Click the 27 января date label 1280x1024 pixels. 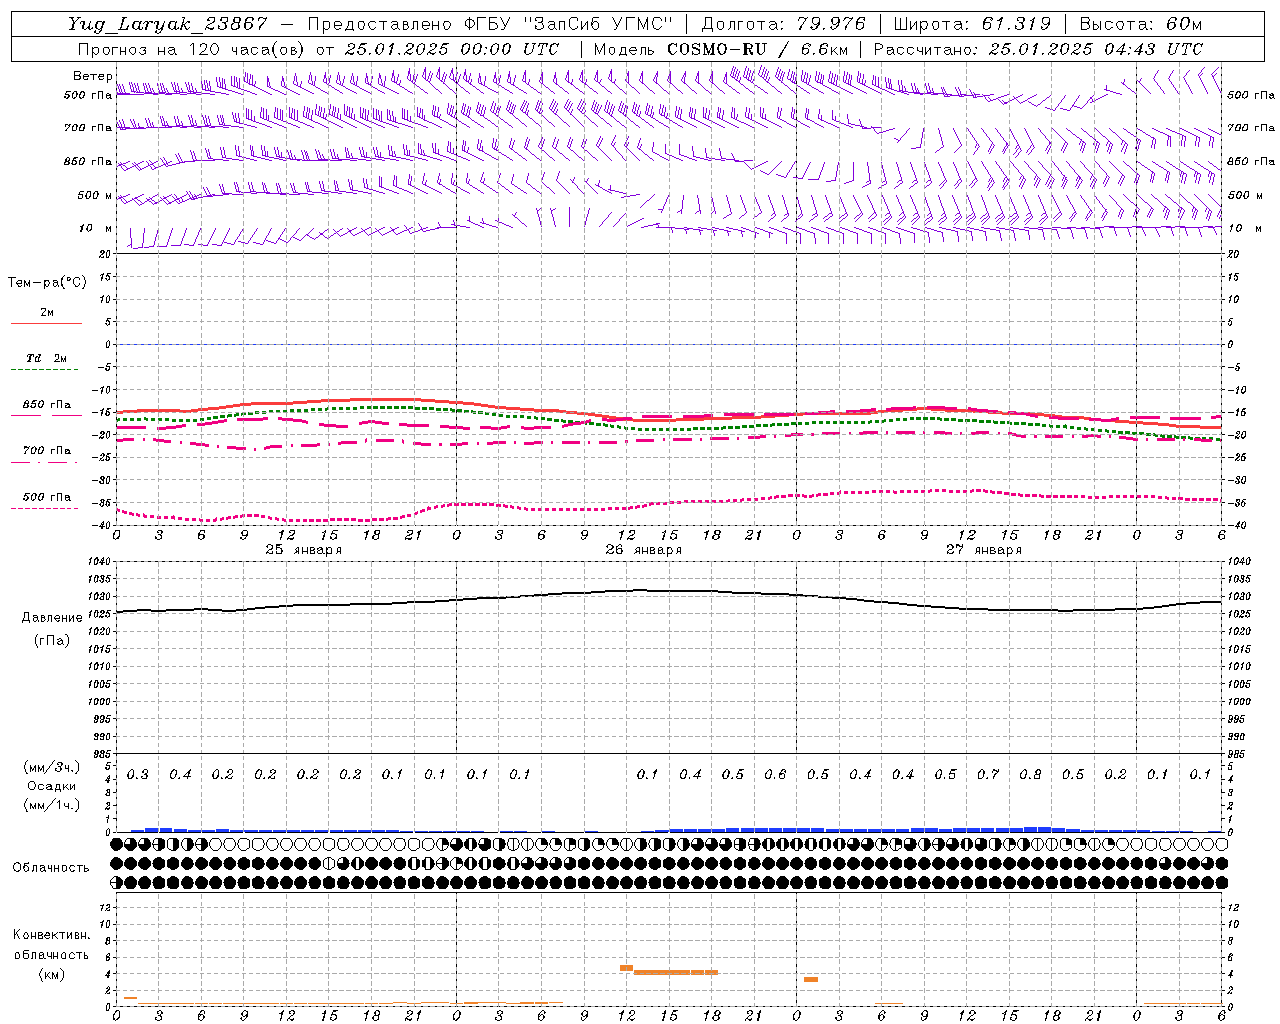point(983,550)
